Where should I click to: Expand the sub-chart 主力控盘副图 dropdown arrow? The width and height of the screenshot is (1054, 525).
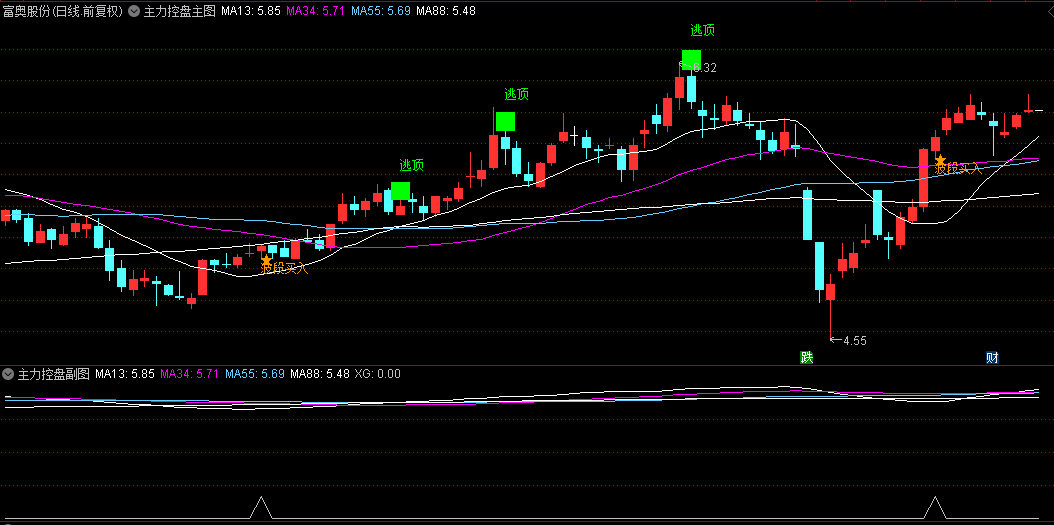[x=8, y=374]
